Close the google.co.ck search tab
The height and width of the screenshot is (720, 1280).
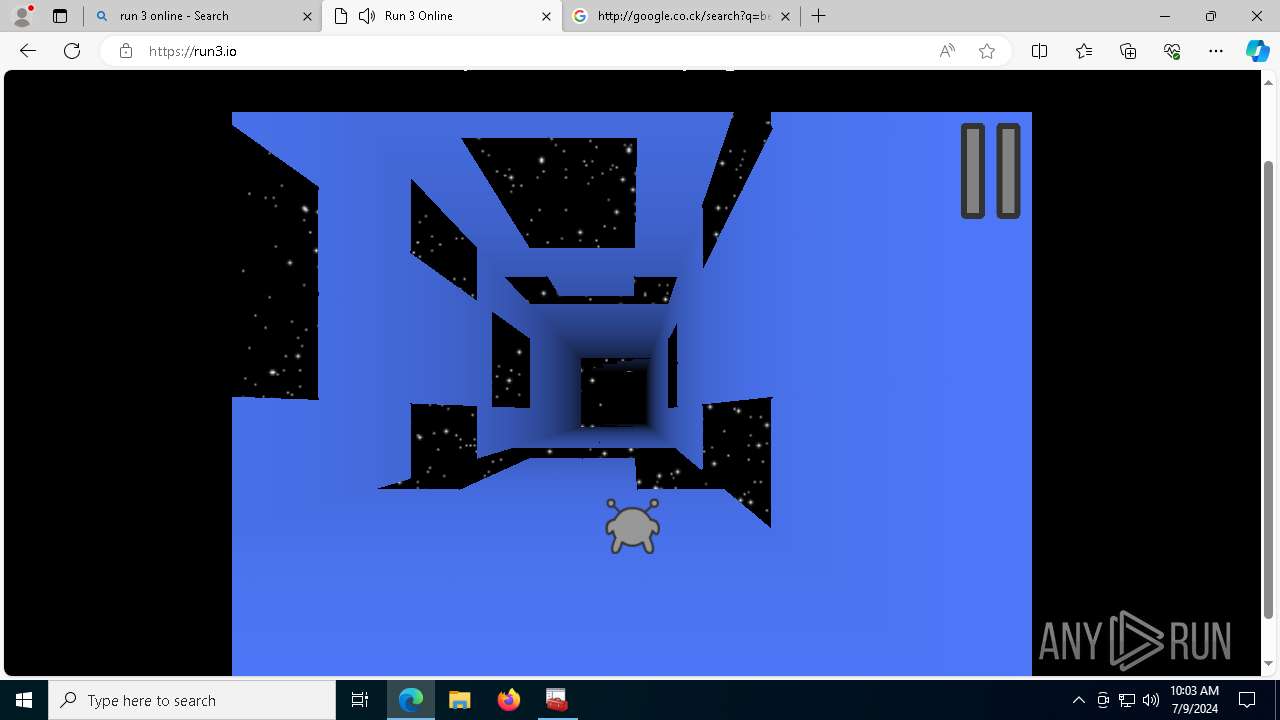tap(785, 16)
